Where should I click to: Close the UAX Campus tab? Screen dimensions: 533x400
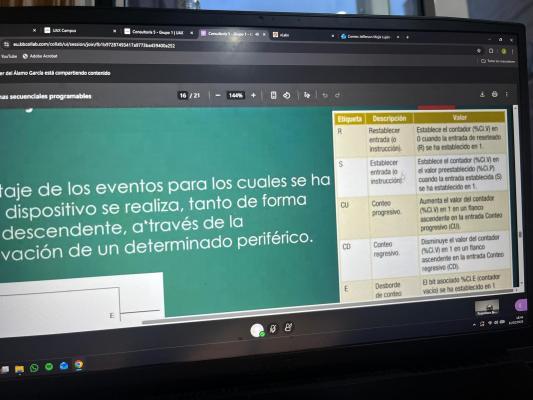coord(115,31)
